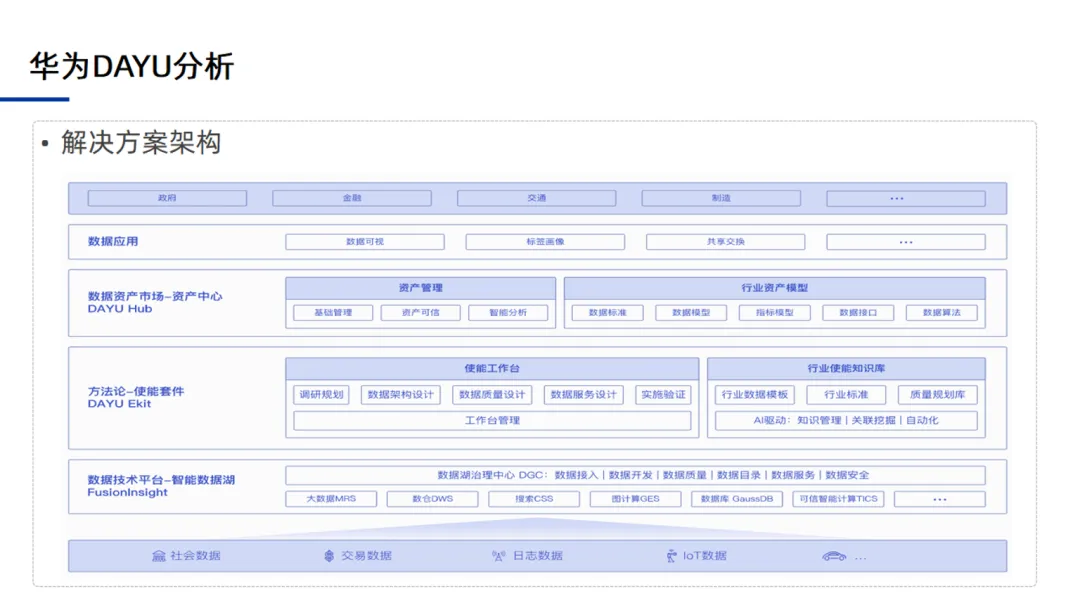Viewport: 1080px width, 608px height.
Task: Click the 工作台管理 bar
Action: pos(492,421)
